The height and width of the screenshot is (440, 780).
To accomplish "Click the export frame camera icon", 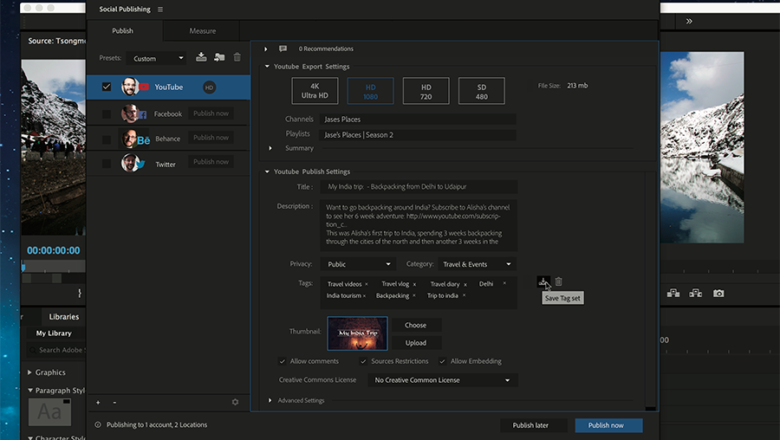I will coord(718,293).
